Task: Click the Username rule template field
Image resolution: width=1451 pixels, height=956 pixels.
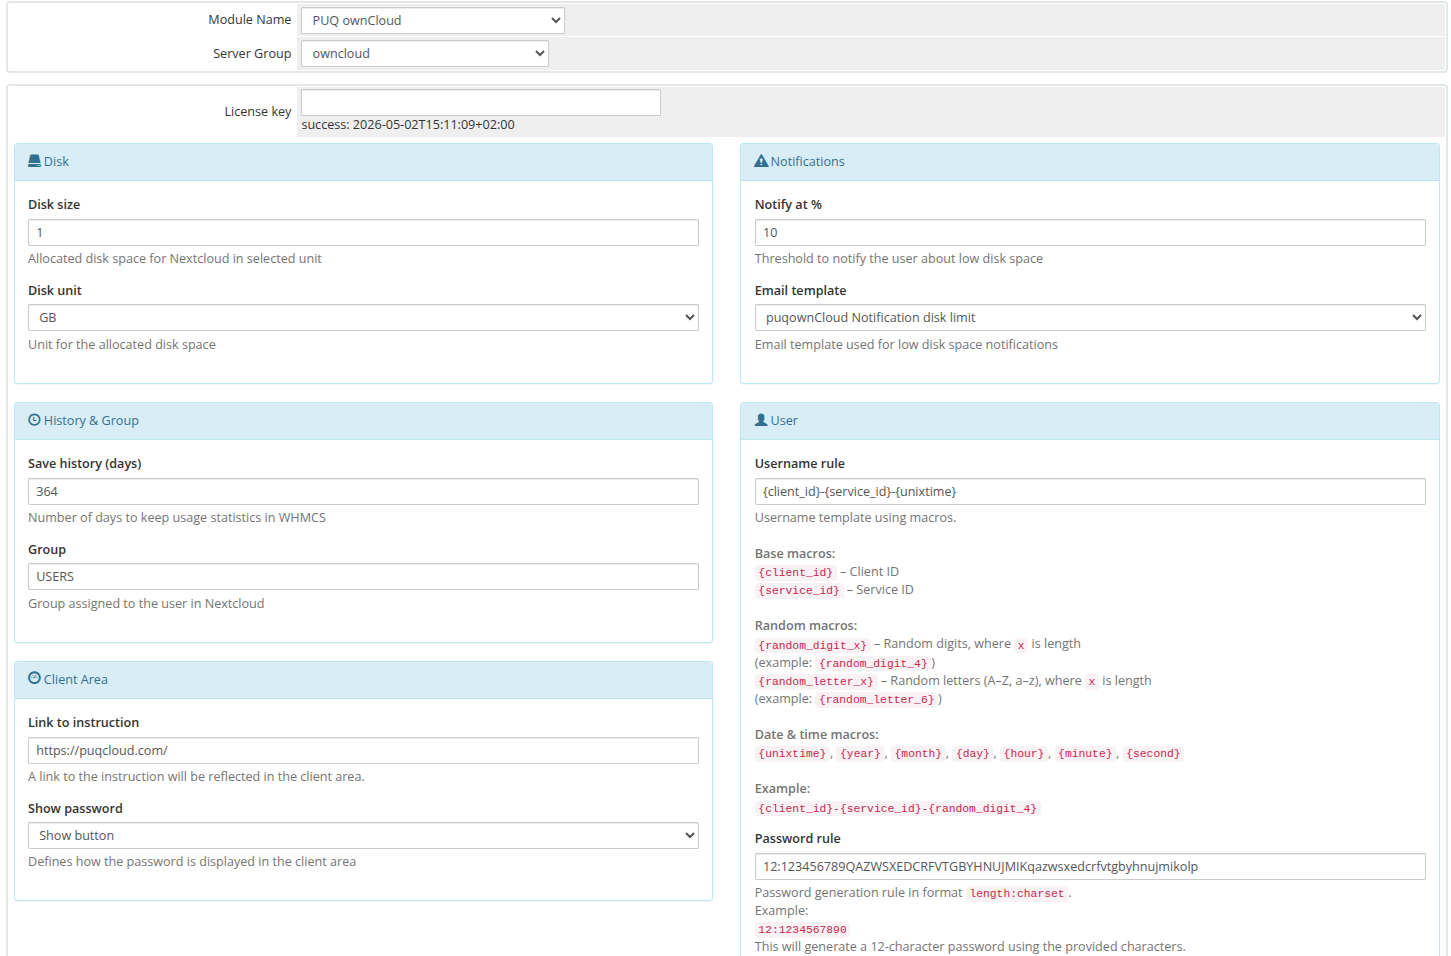Action: (1089, 491)
